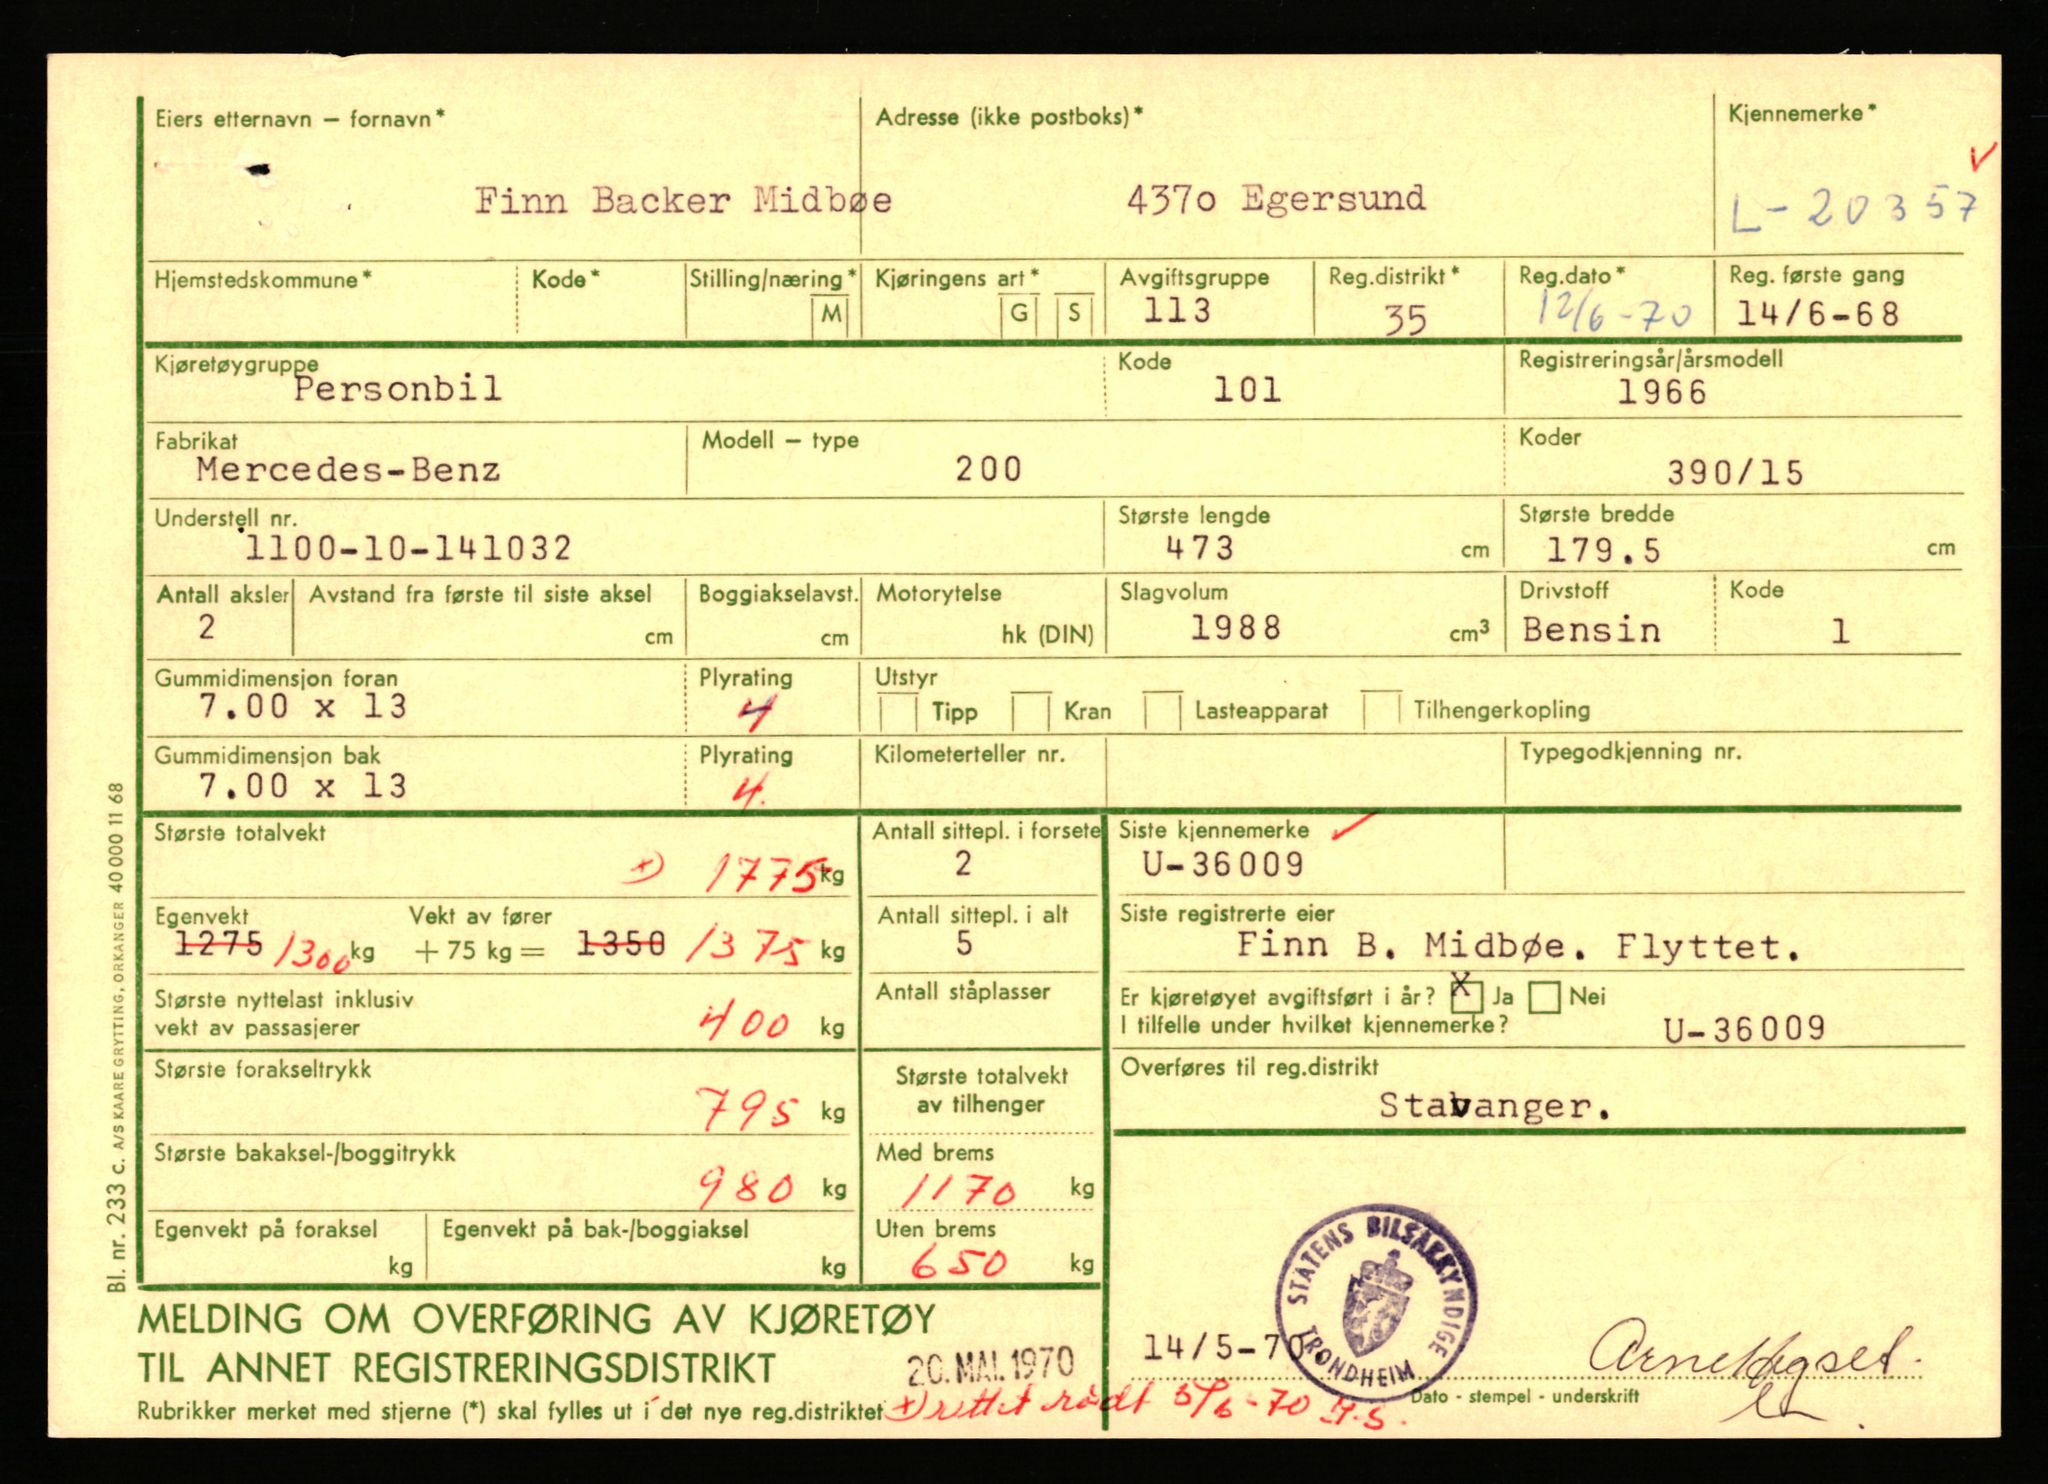The width and height of the screenshot is (2048, 1484).
Task: Click Antall aksler value 2
Action: (x=206, y=627)
